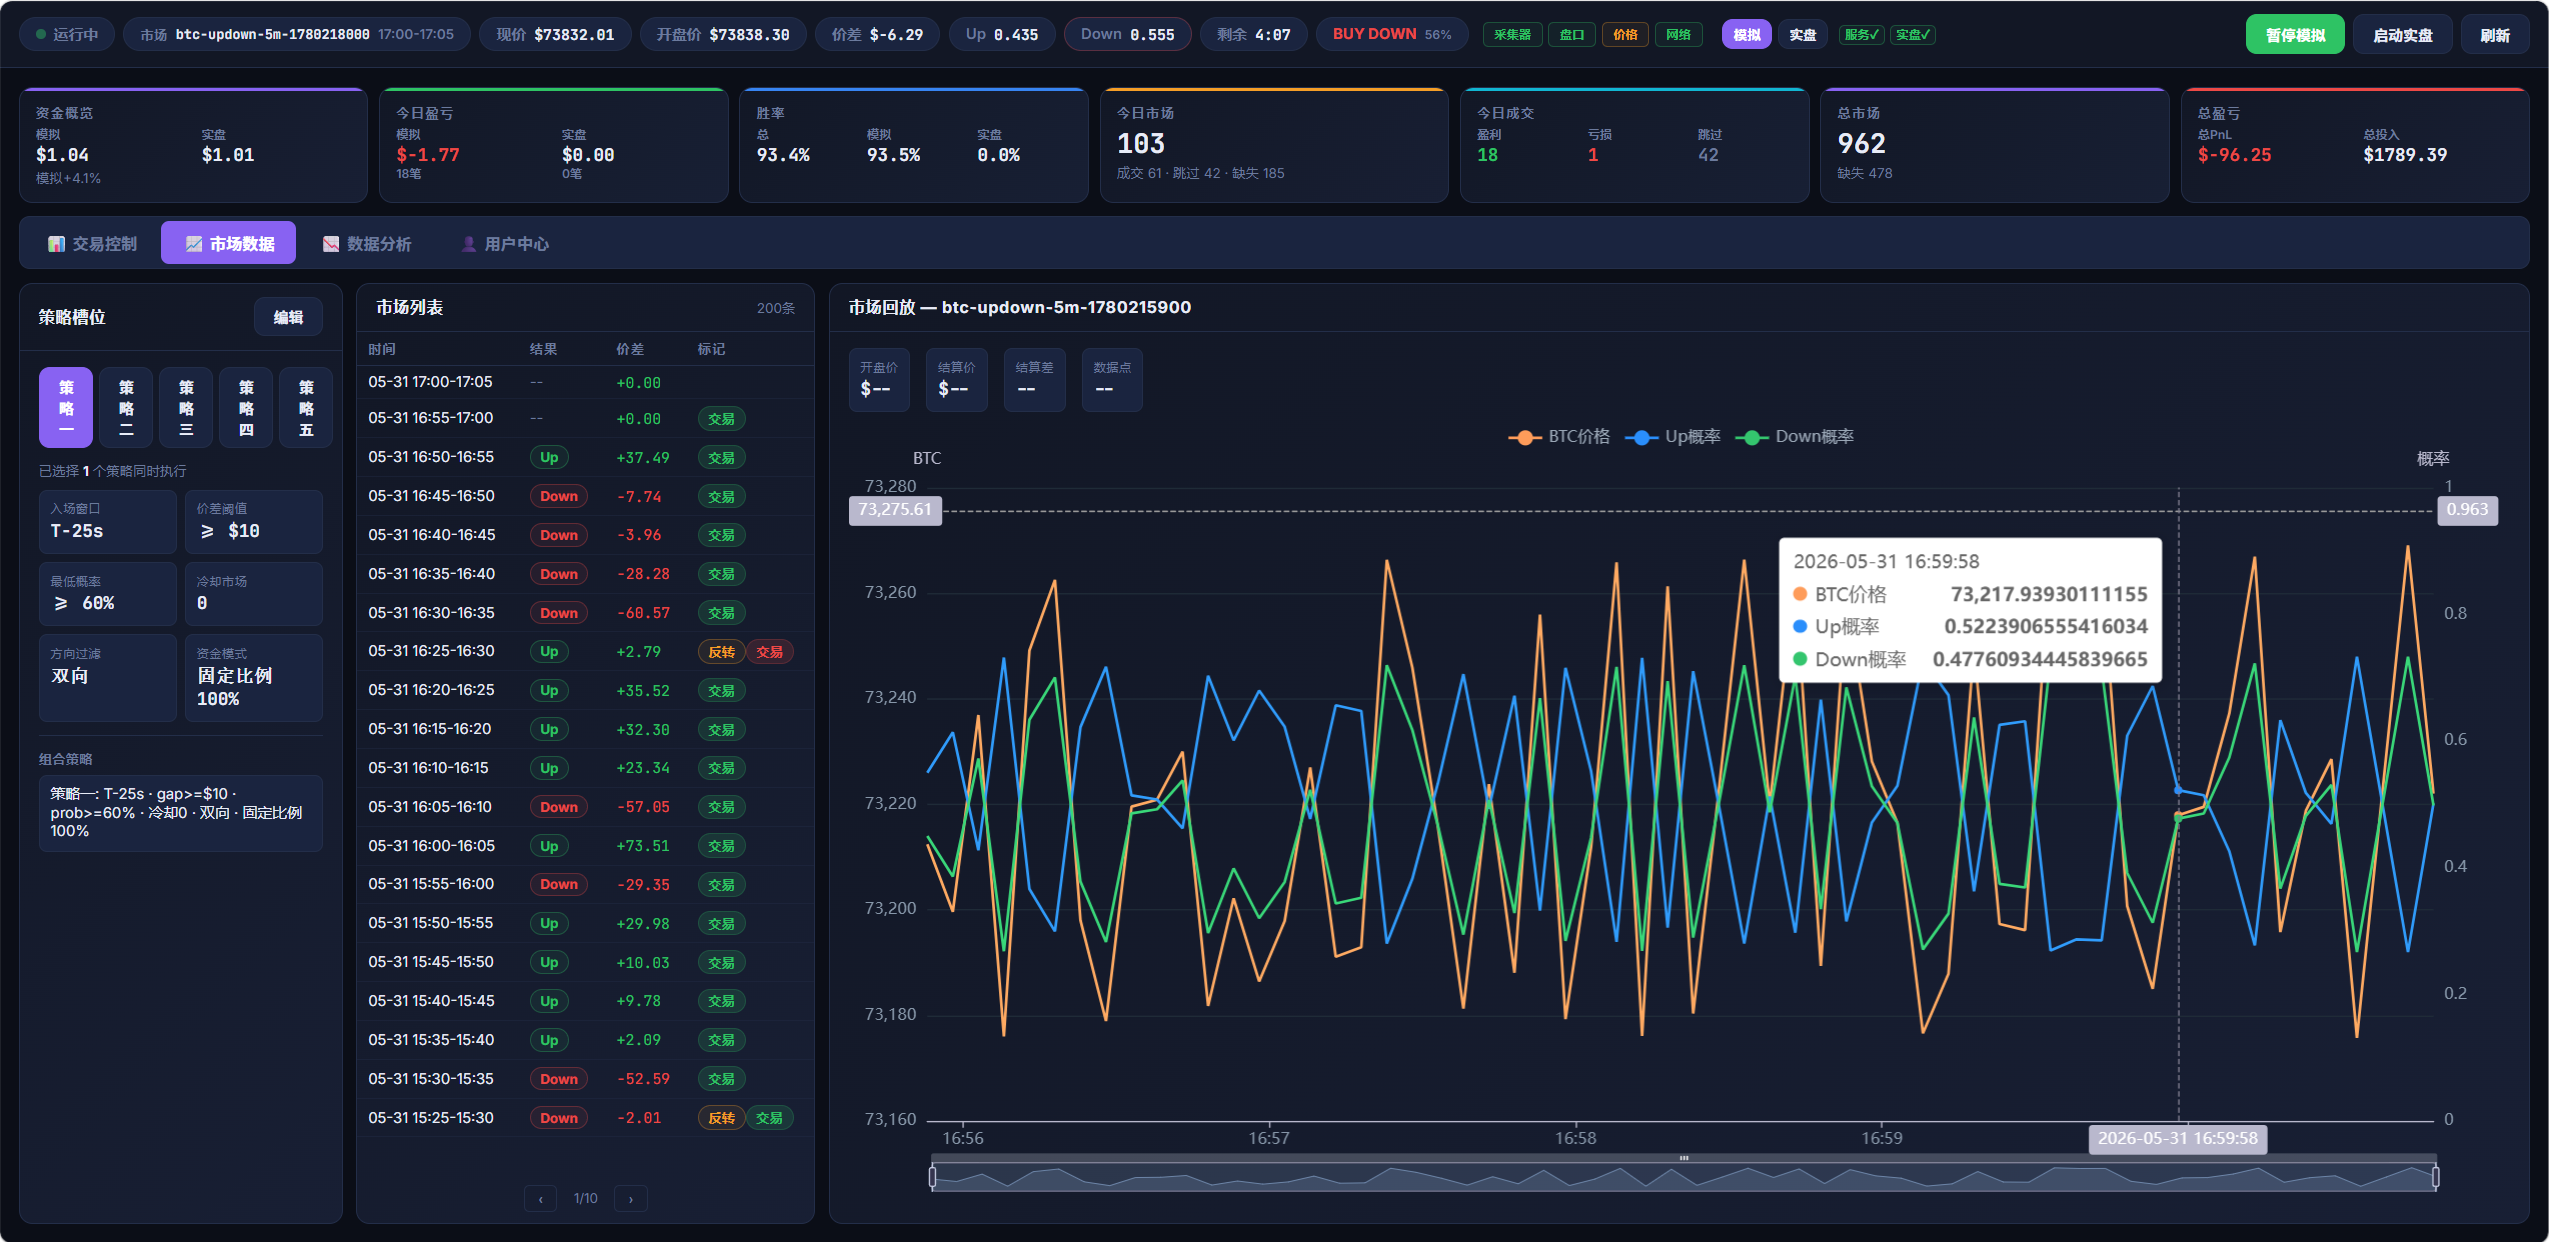This screenshot has width=2549, height=1242.
Task: Select strategy slot 策略五
Action: coord(306,407)
